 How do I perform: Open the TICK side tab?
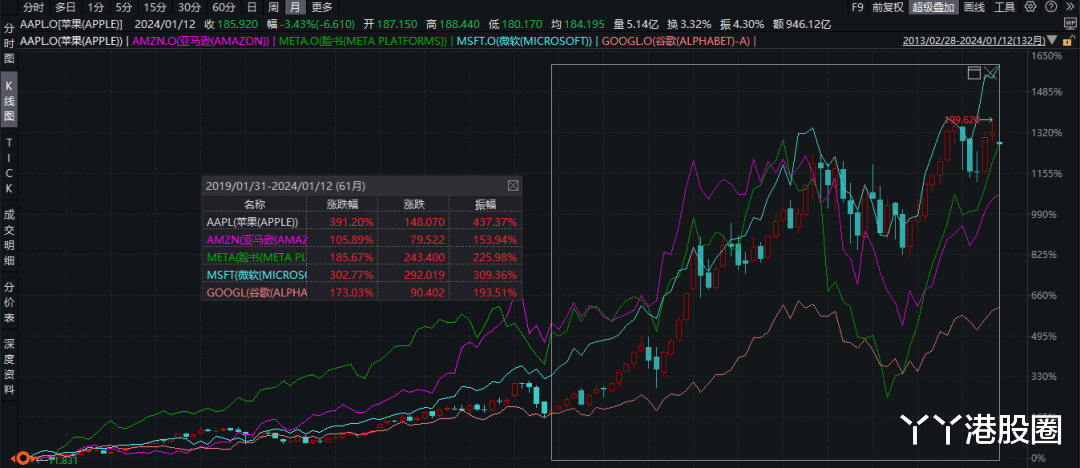click(x=9, y=165)
